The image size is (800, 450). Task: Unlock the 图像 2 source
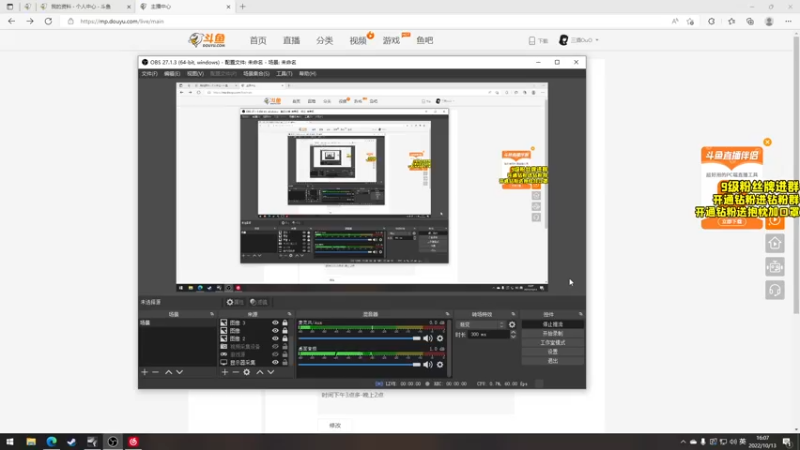[x=285, y=338]
